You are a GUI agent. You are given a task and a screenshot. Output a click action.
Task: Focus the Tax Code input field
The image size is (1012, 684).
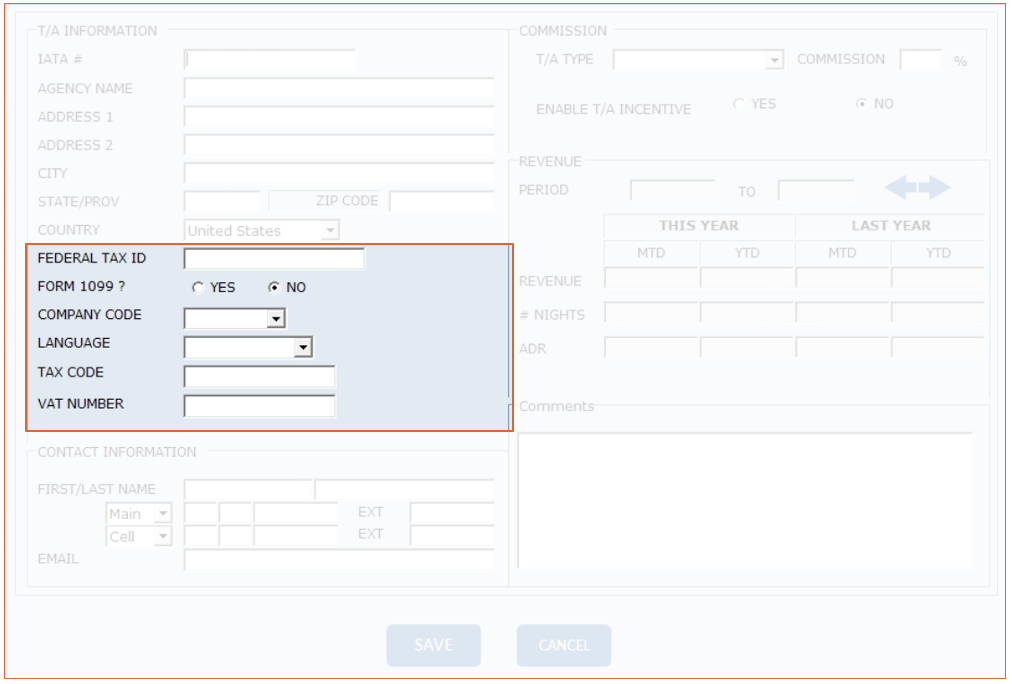[x=259, y=377]
